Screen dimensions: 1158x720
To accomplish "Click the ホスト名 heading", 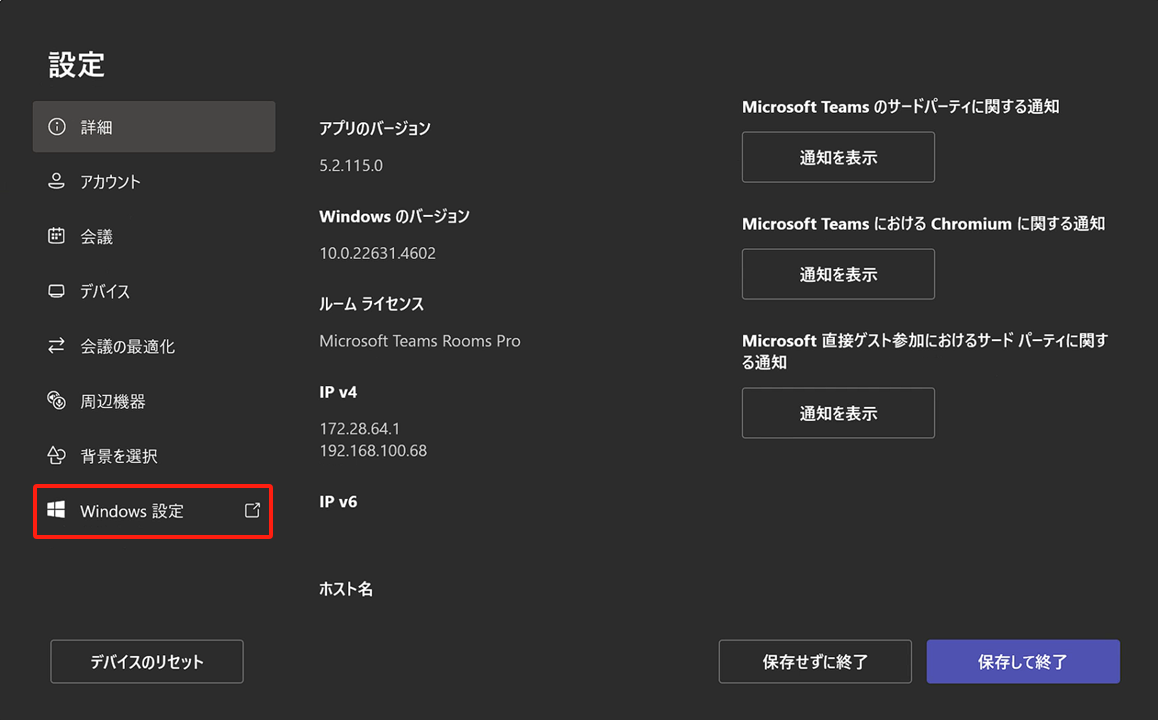I will 346,589.
